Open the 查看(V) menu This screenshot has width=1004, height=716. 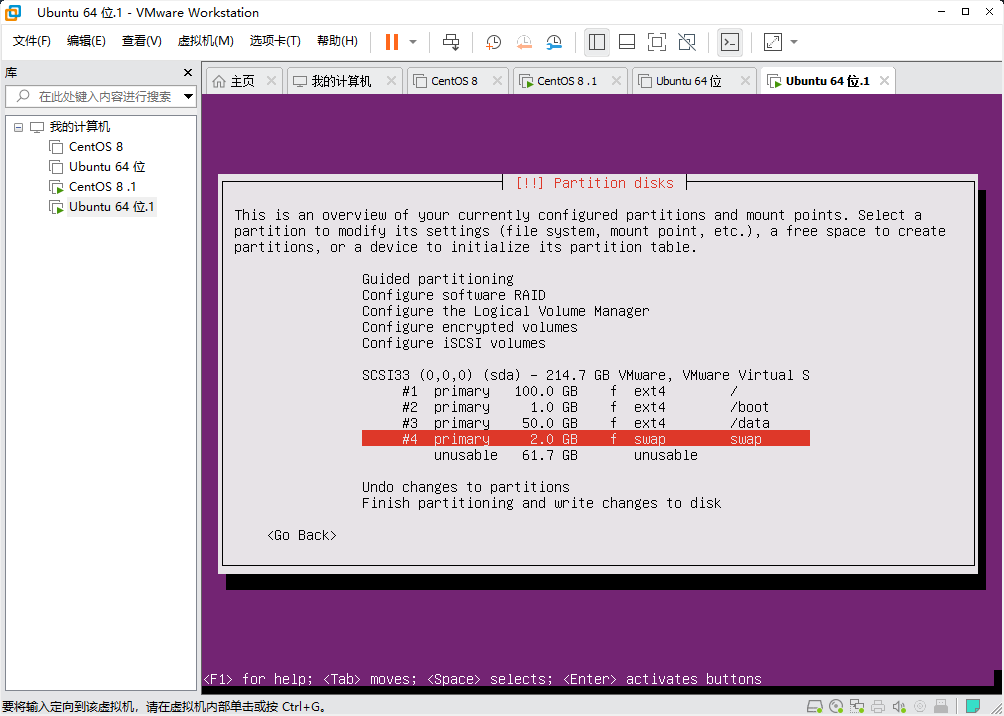click(142, 41)
